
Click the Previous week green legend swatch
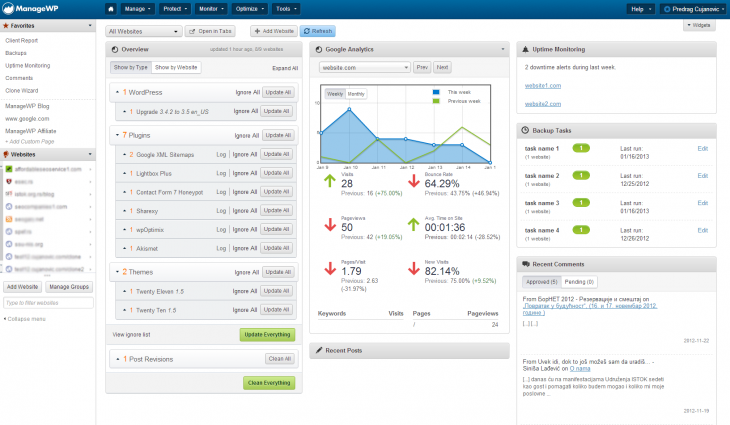436,101
